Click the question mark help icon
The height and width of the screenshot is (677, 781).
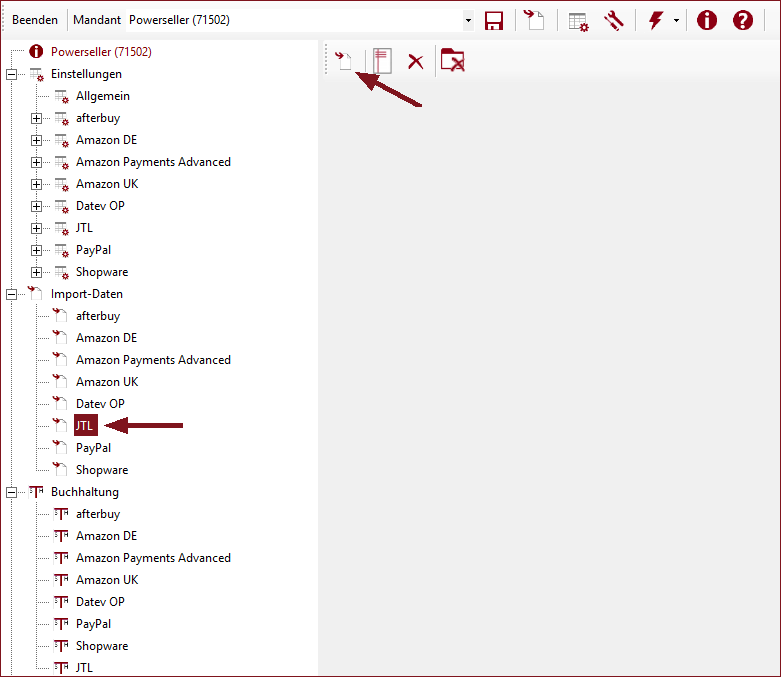[742, 21]
